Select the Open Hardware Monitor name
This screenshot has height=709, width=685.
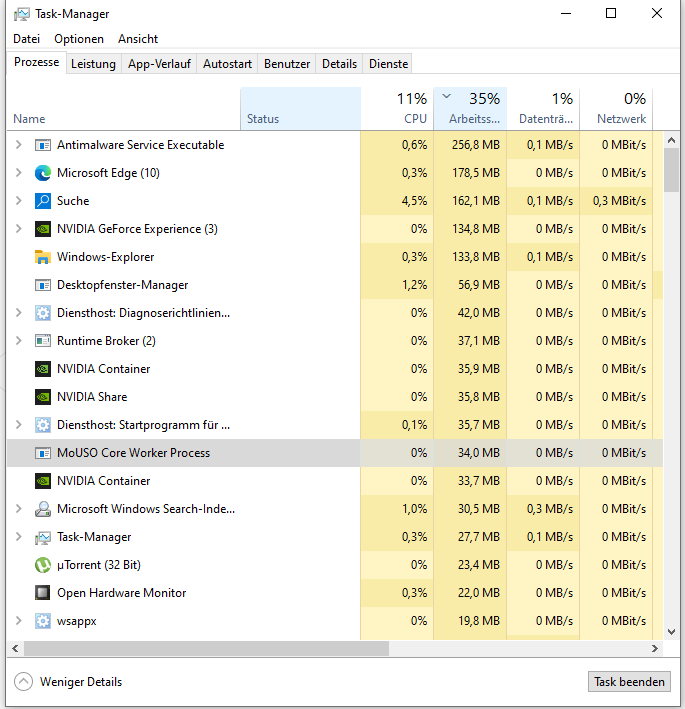click(x=122, y=593)
